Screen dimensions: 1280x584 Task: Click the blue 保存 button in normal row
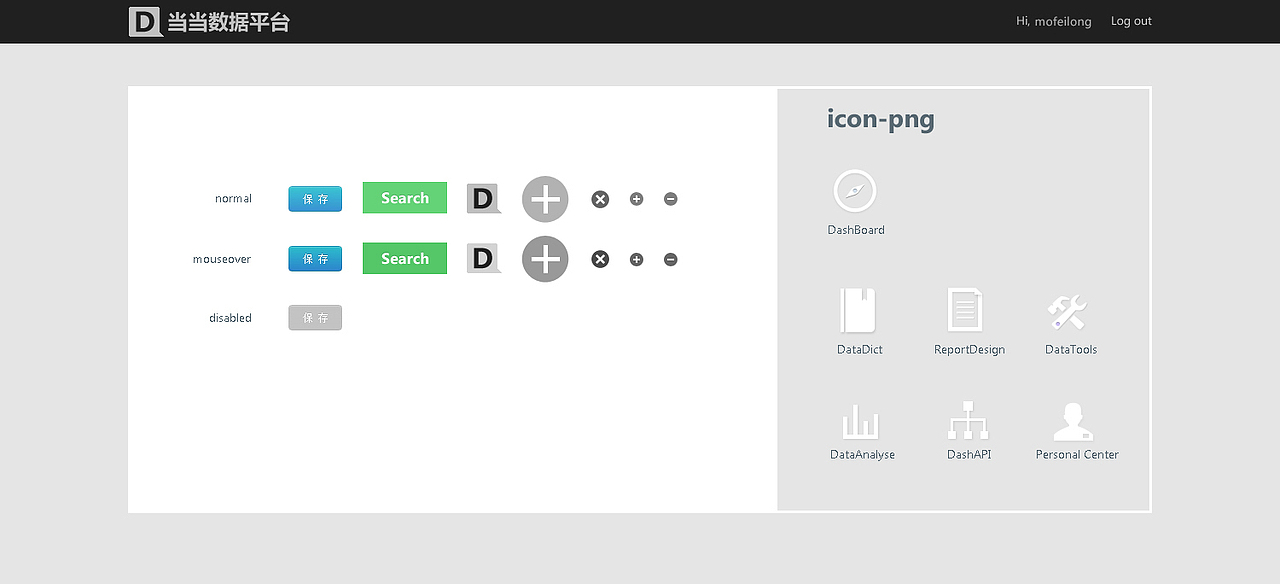[315, 199]
